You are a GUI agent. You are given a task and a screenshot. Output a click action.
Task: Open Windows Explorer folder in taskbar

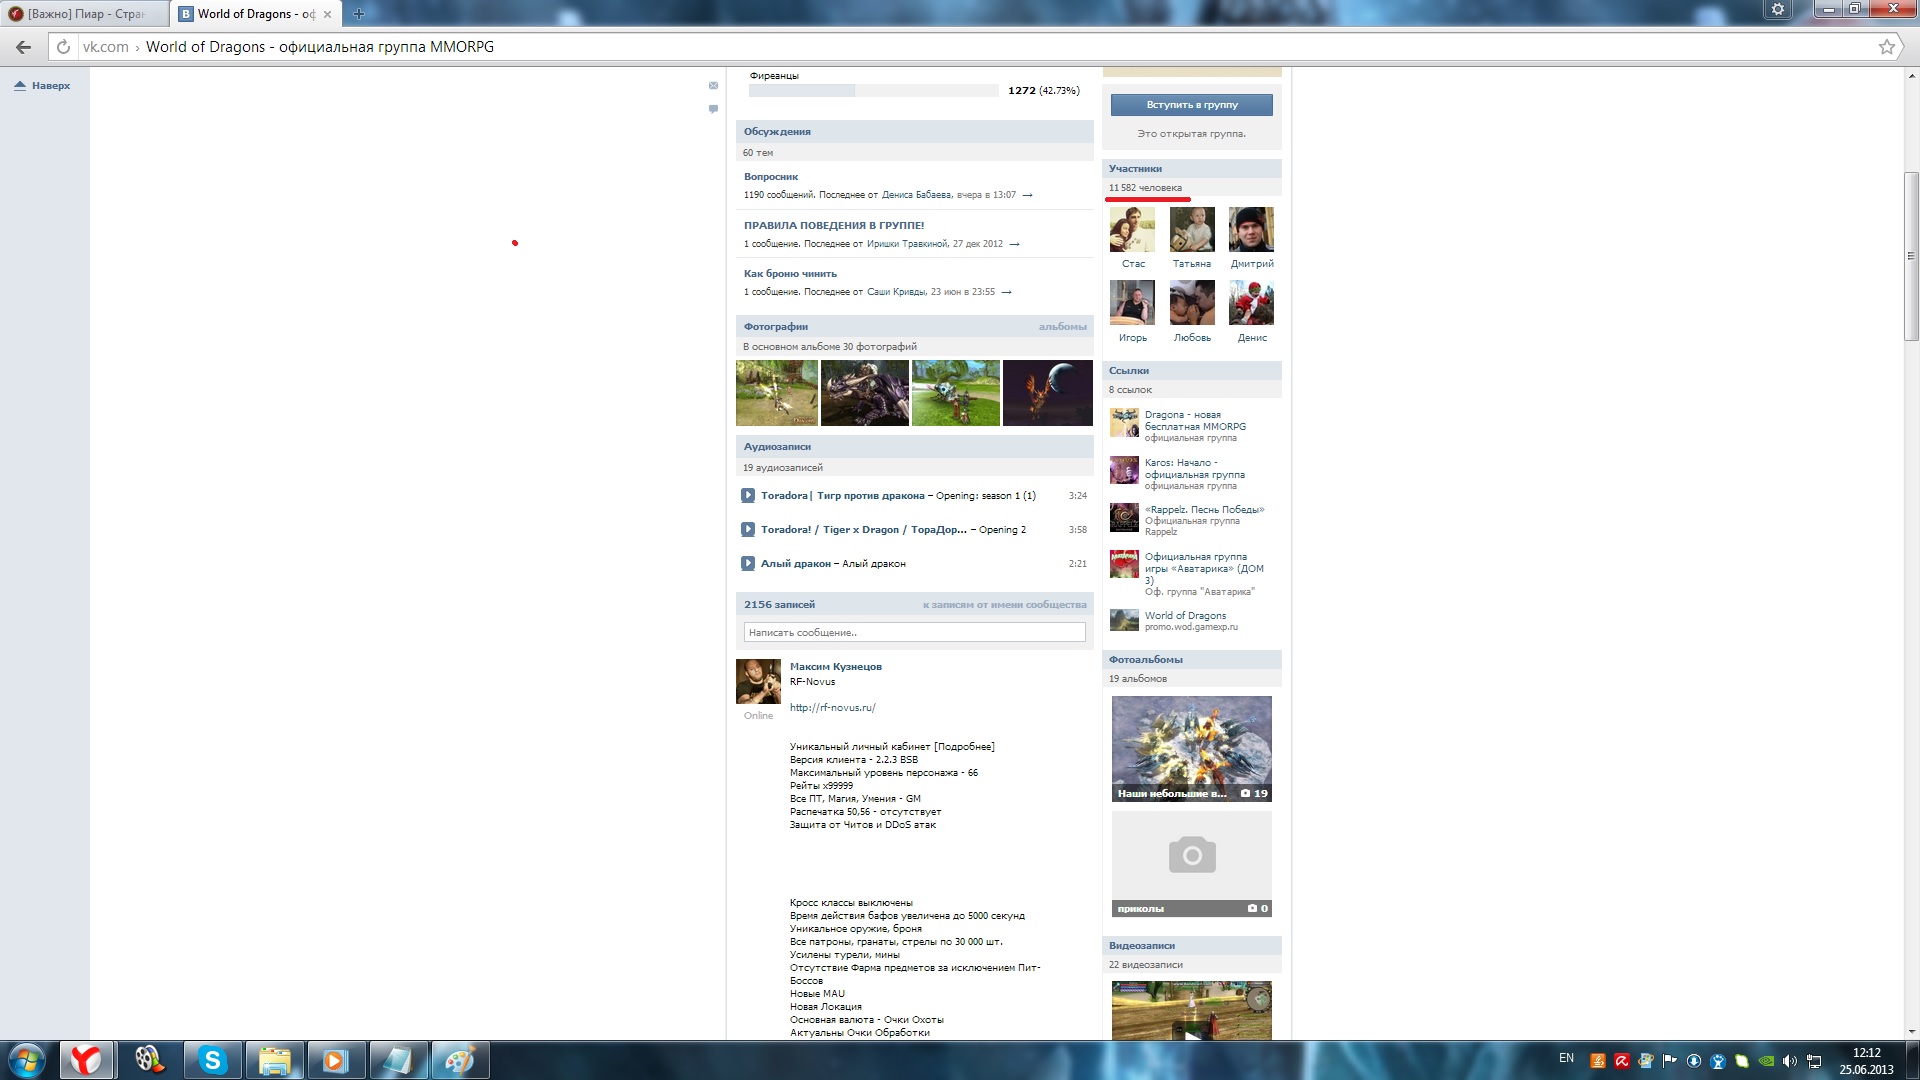tap(274, 1060)
